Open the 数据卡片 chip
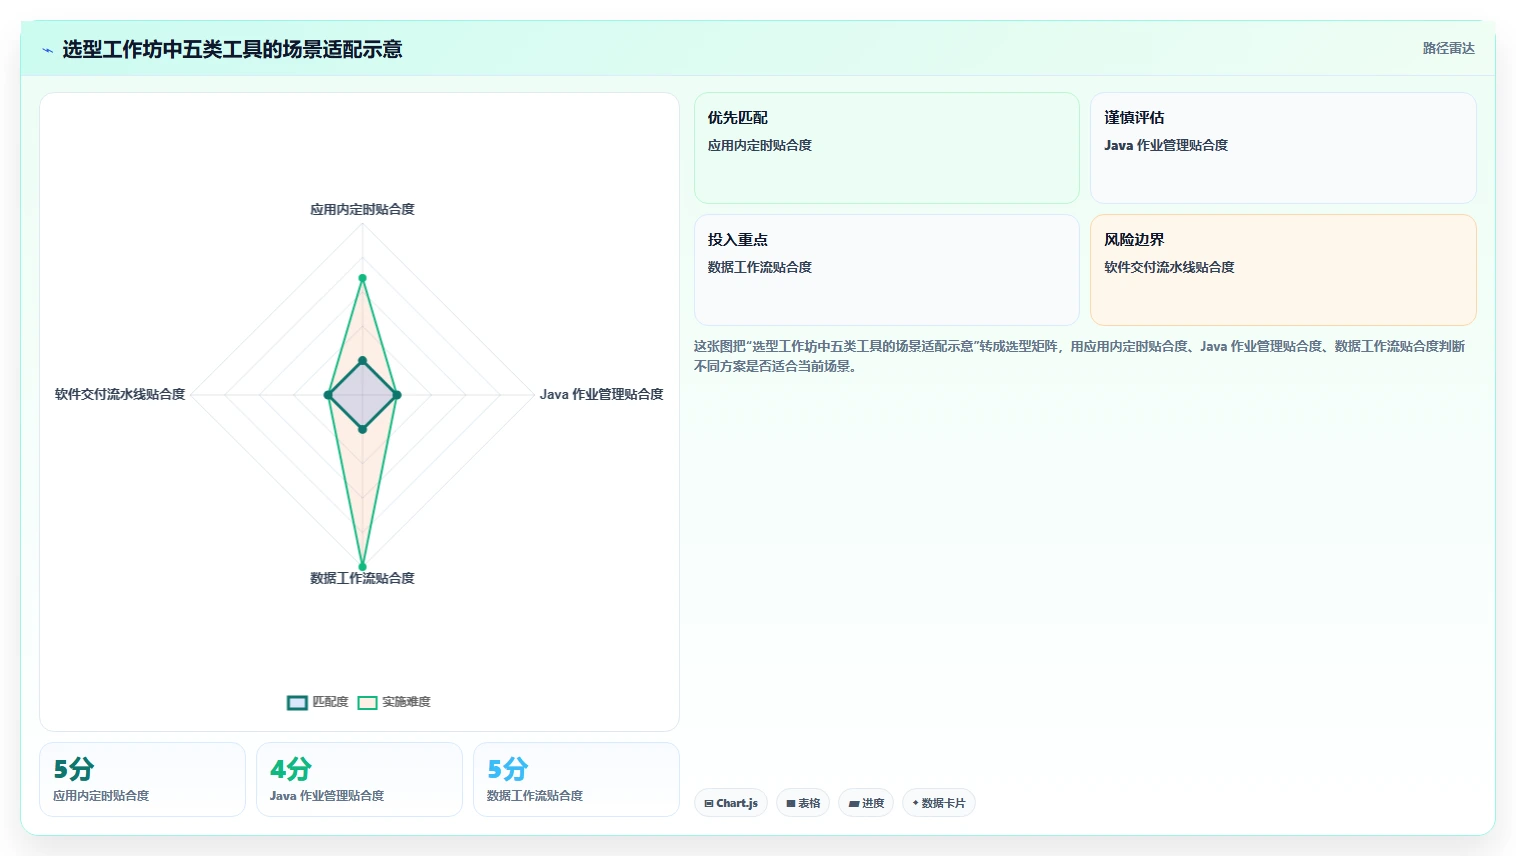The image size is (1516, 856). coord(939,803)
